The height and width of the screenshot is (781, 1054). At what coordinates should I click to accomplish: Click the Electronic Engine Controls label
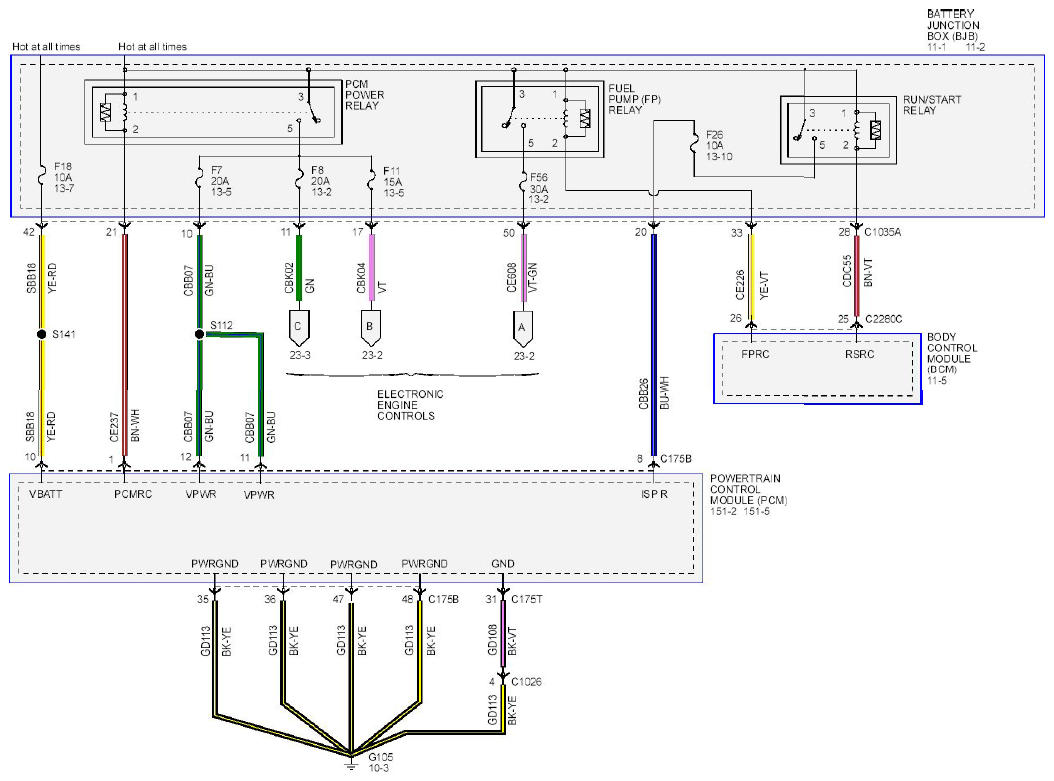pos(410,405)
